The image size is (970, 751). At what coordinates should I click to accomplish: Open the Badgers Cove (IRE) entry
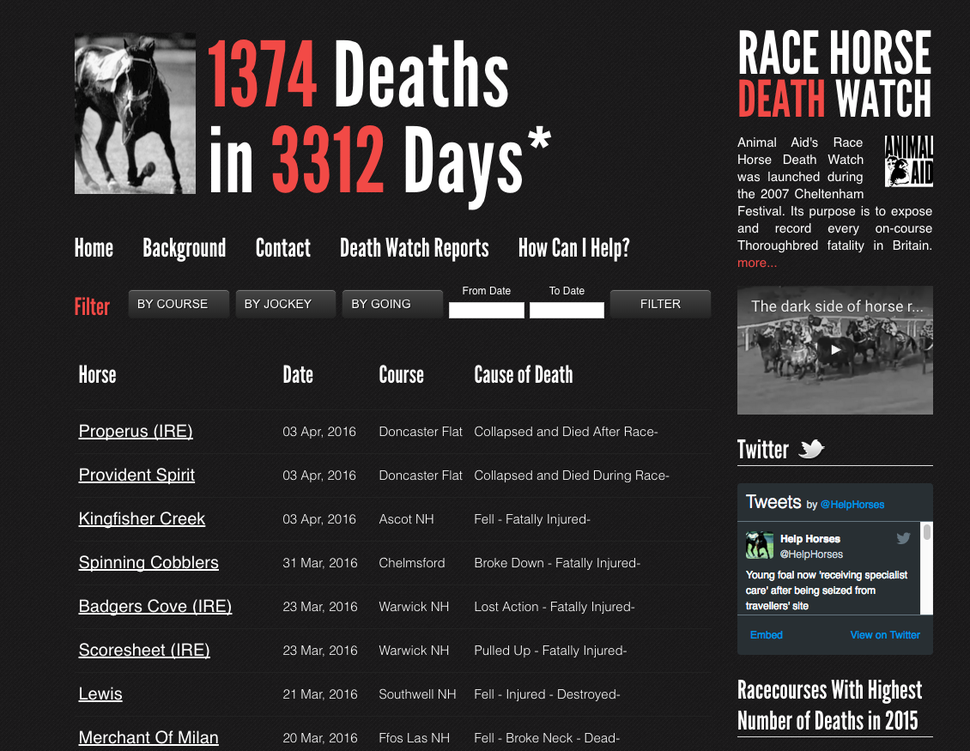point(155,606)
